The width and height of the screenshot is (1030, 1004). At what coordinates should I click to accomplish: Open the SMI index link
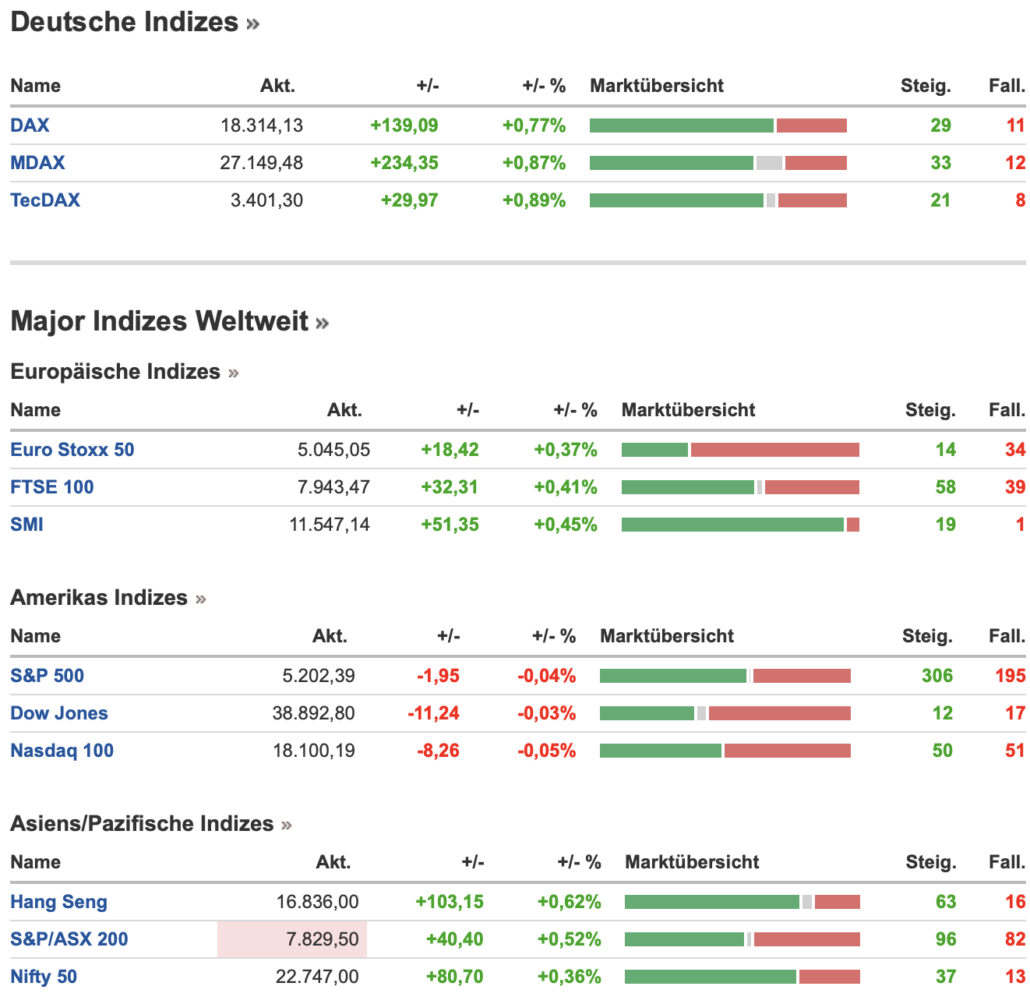pyautogui.click(x=27, y=524)
